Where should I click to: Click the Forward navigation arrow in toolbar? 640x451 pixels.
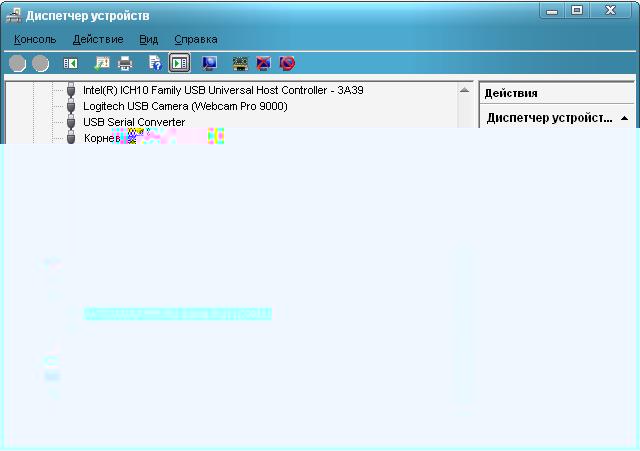pyautogui.click(x=40, y=63)
